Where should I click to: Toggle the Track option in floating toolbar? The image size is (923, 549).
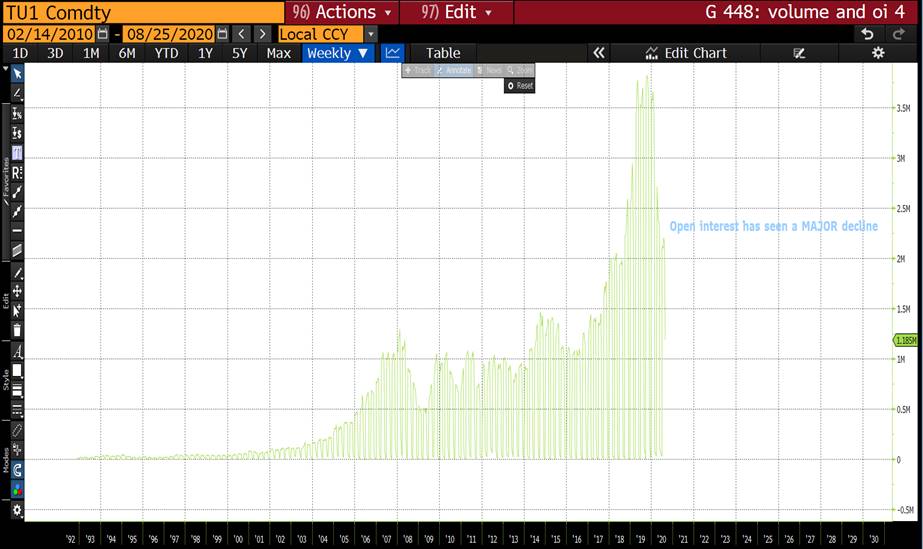pos(419,71)
